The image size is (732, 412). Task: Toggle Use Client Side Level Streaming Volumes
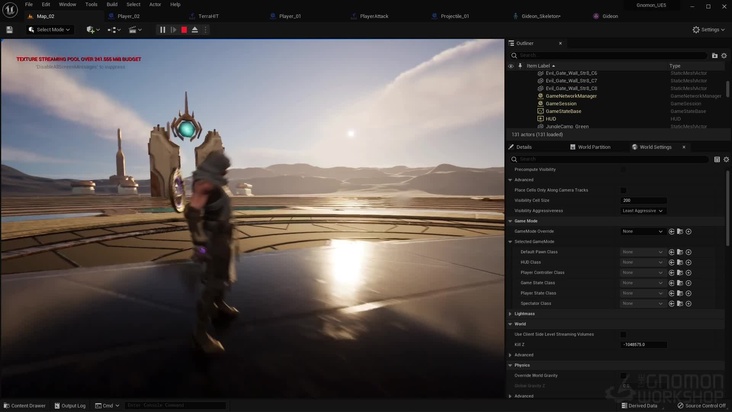pos(623,334)
